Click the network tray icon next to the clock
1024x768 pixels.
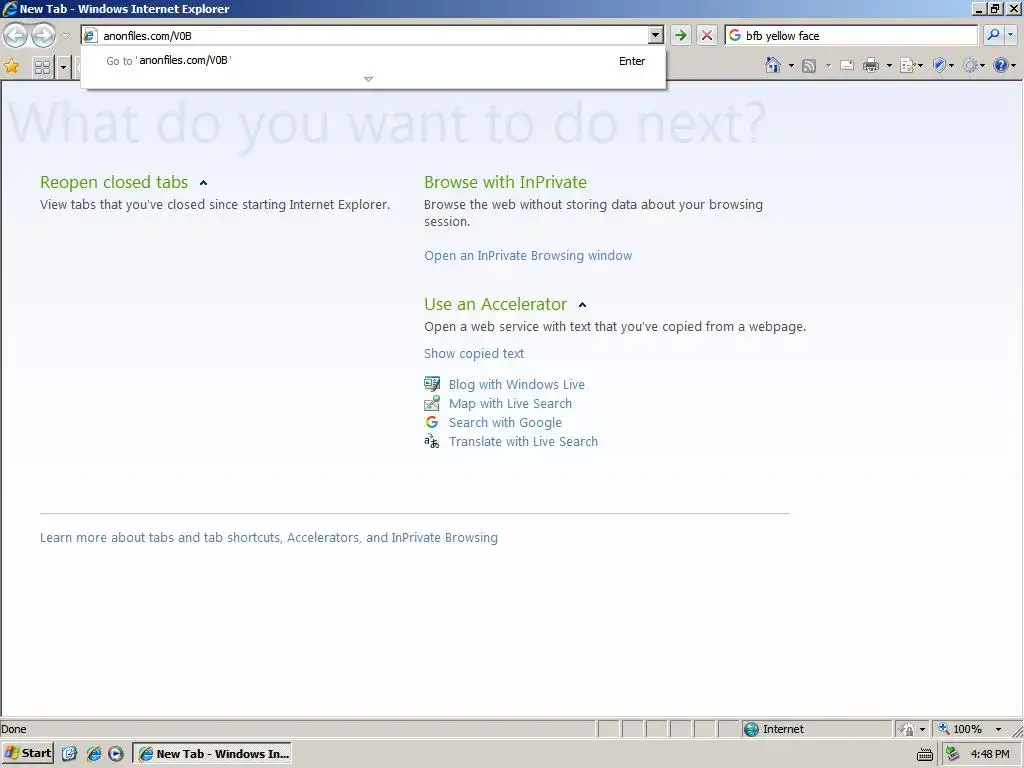click(953, 754)
